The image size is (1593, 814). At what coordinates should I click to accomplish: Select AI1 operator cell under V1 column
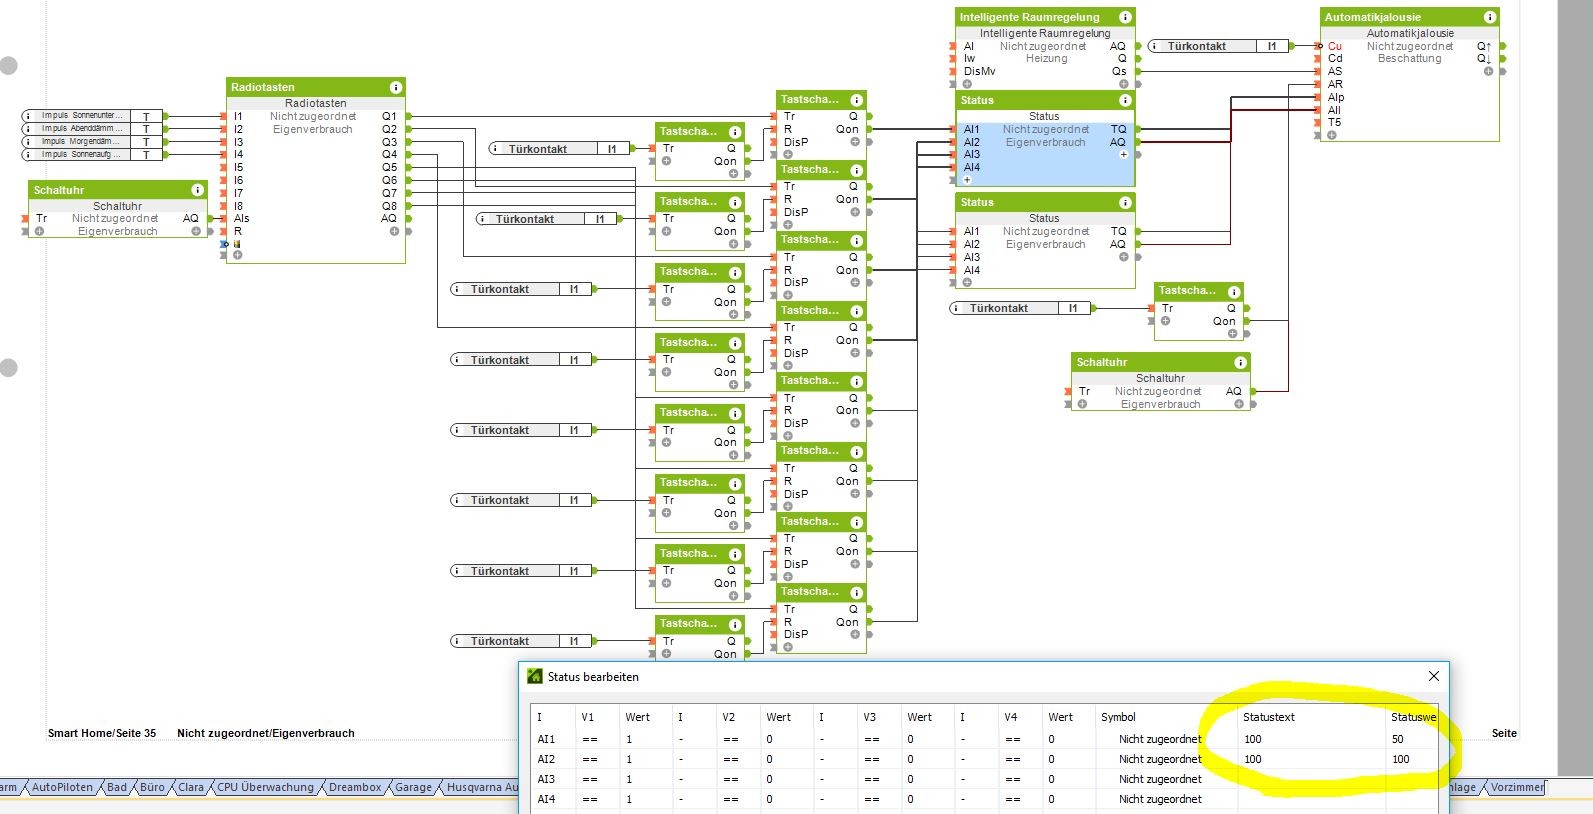tap(590, 739)
